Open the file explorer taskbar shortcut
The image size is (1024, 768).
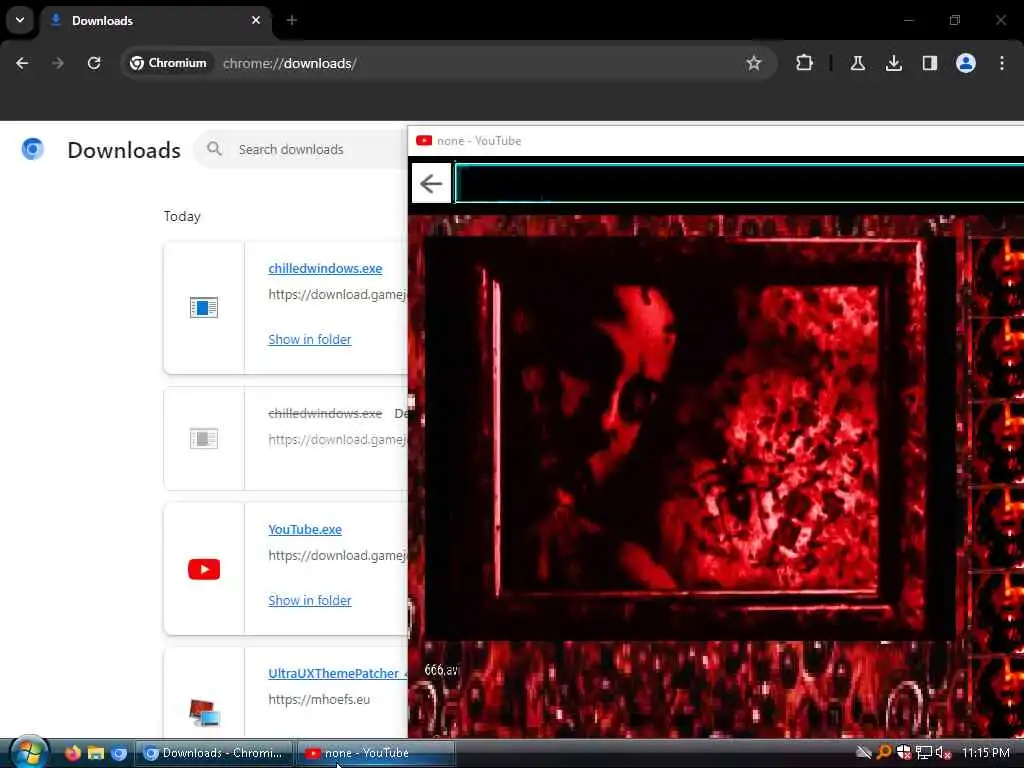96,753
